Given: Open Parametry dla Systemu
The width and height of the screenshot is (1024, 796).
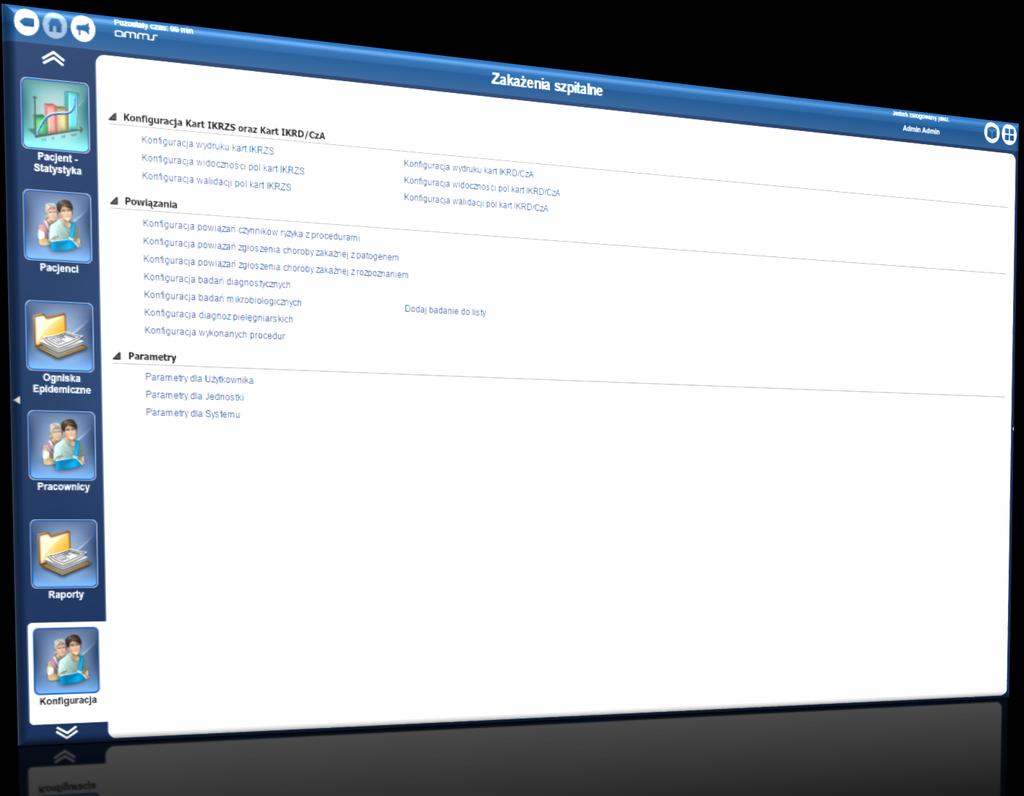Looking at the screenshot, I should 193,413.
